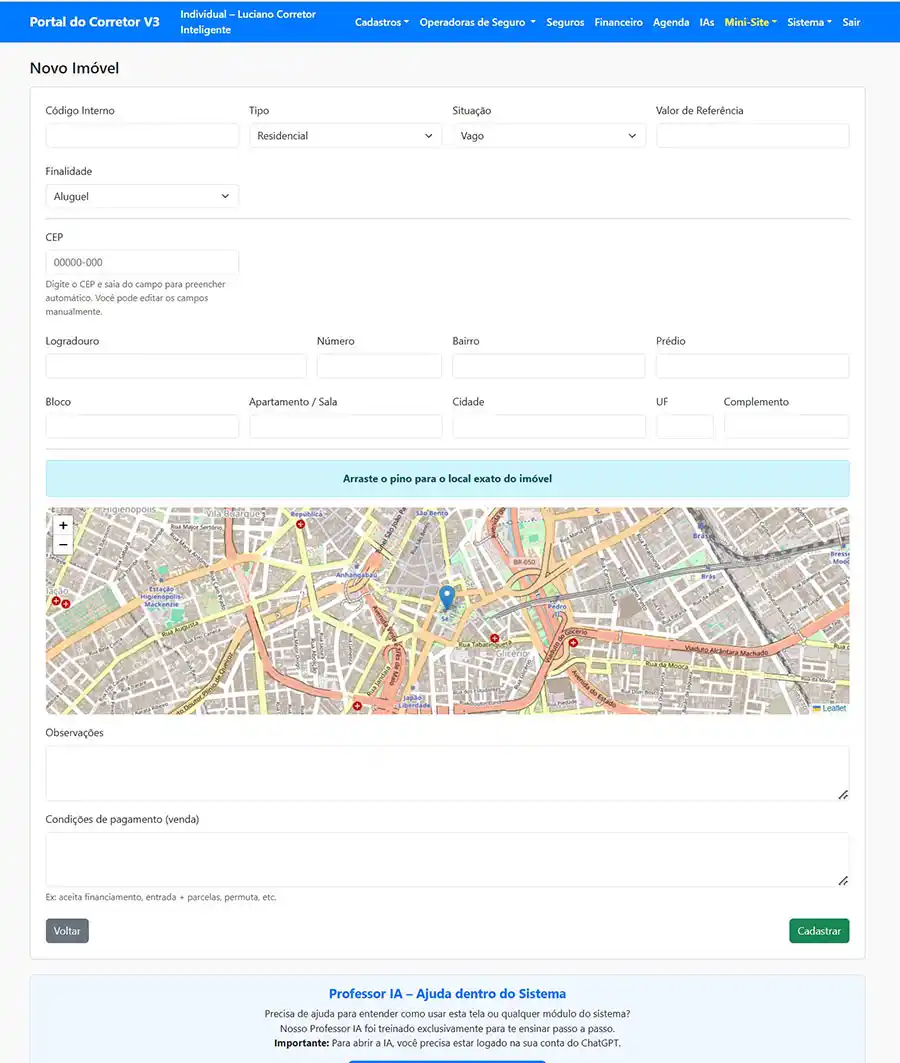This screenshot has height=1063, width=900.
Task: Click the map zoom in plus button
Action: (x=63, y=525)
